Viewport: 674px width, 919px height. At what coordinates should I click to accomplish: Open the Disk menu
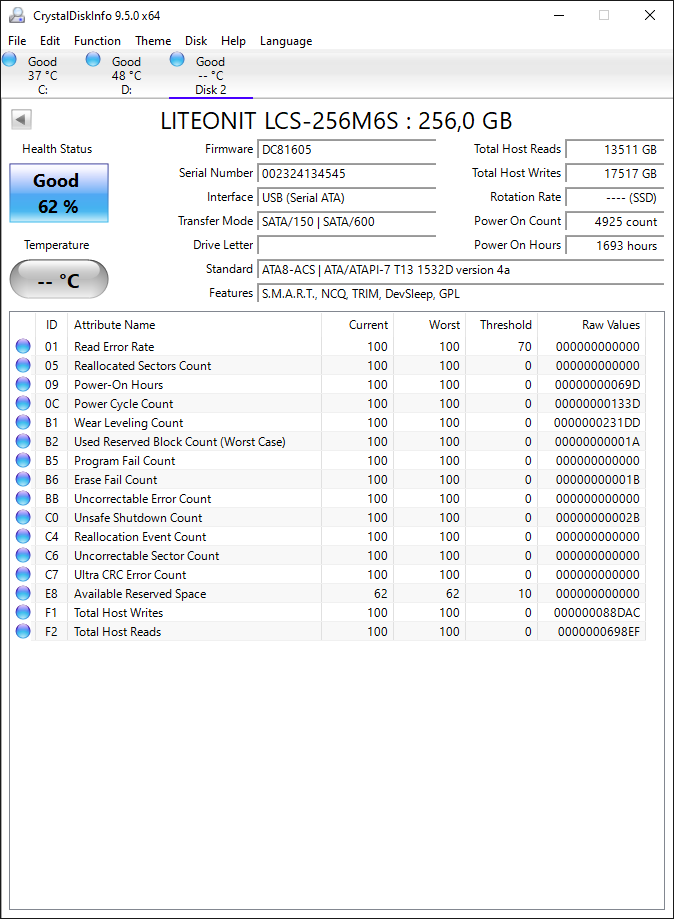click(x=196, y=40)
